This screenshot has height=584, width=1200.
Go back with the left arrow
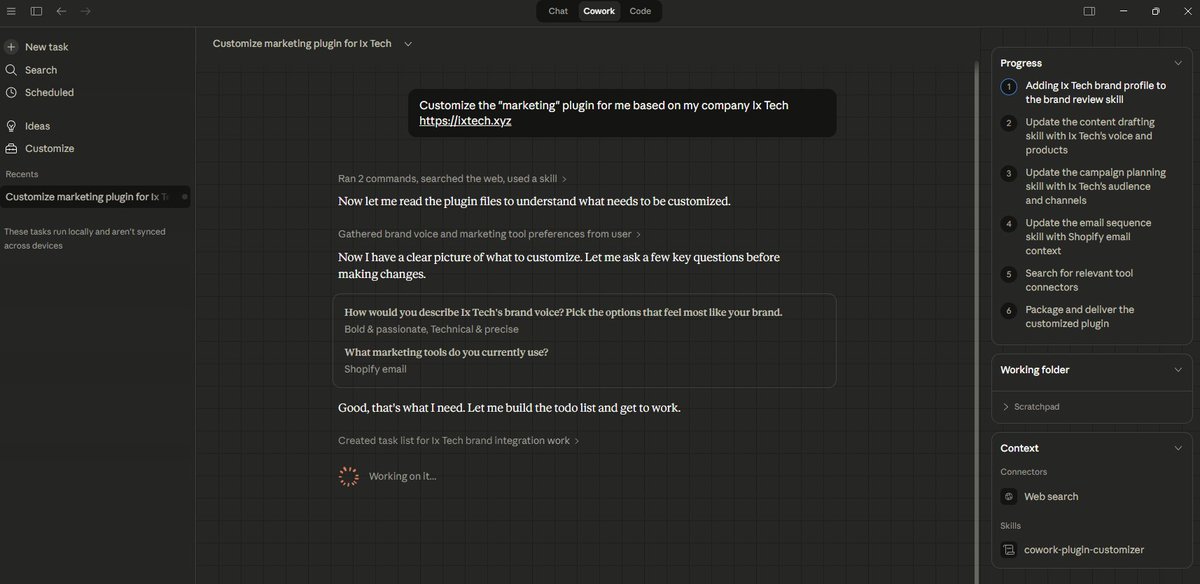pyautogui.click(x=61, y=11)
